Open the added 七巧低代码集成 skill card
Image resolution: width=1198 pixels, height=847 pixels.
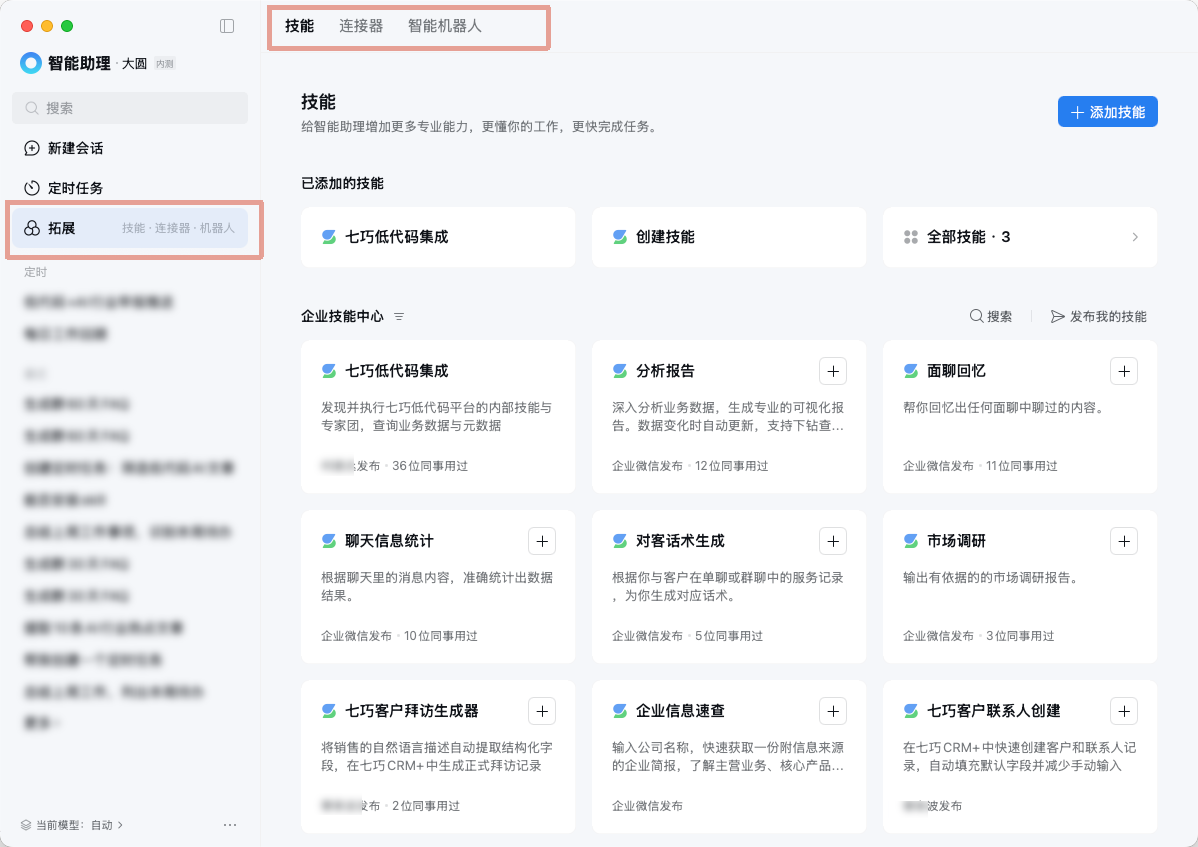click(x=438, y=238)
